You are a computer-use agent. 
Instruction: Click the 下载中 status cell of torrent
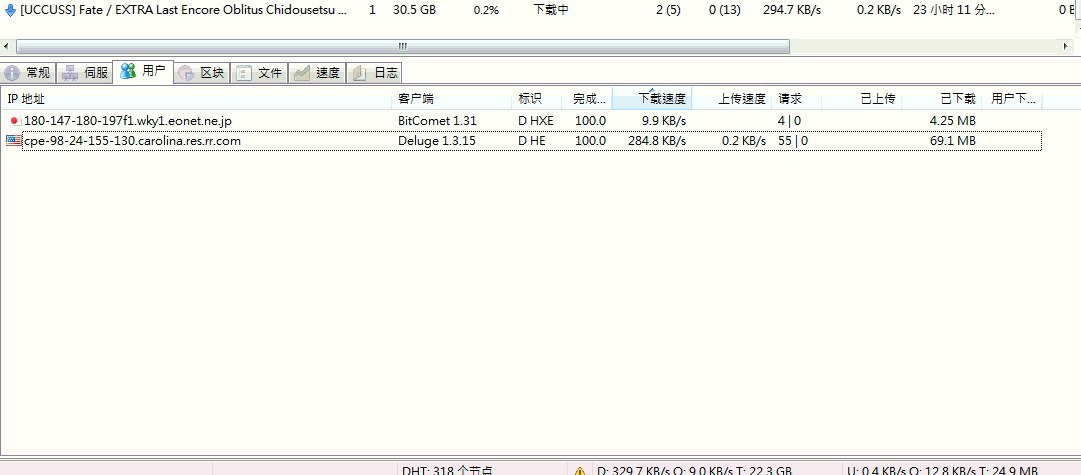pos(551,11)
